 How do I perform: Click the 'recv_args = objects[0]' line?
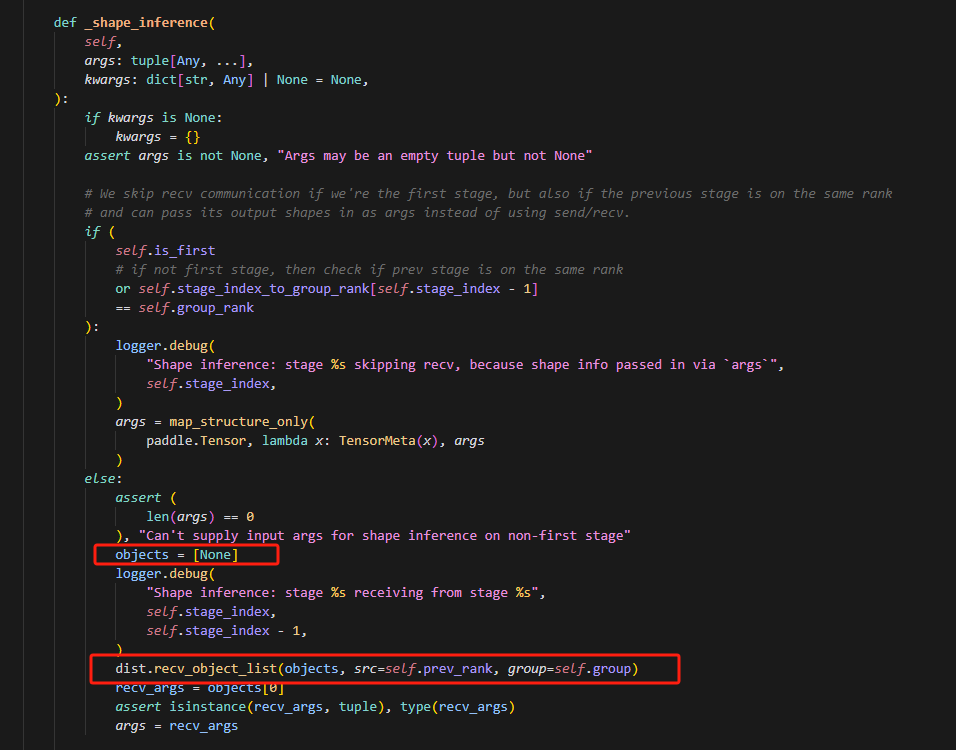pyautogui.click(x=199, y=687)
